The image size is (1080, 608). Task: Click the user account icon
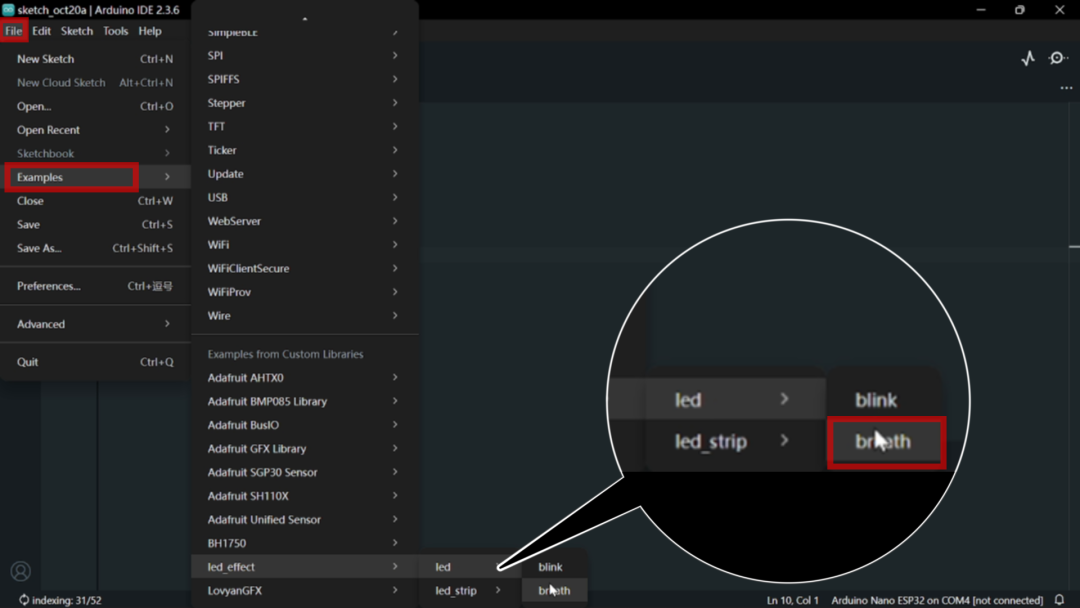[x=20, y=572]
